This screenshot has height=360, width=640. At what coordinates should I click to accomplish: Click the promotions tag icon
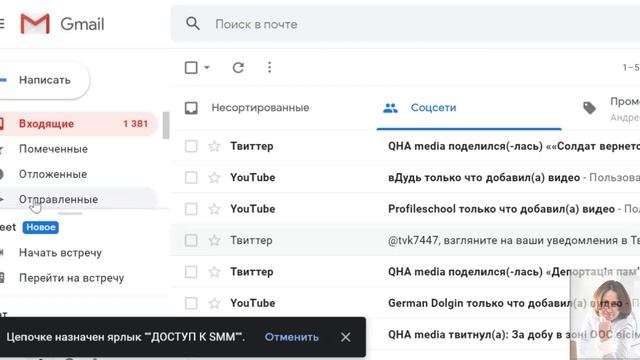pos(589,108)
